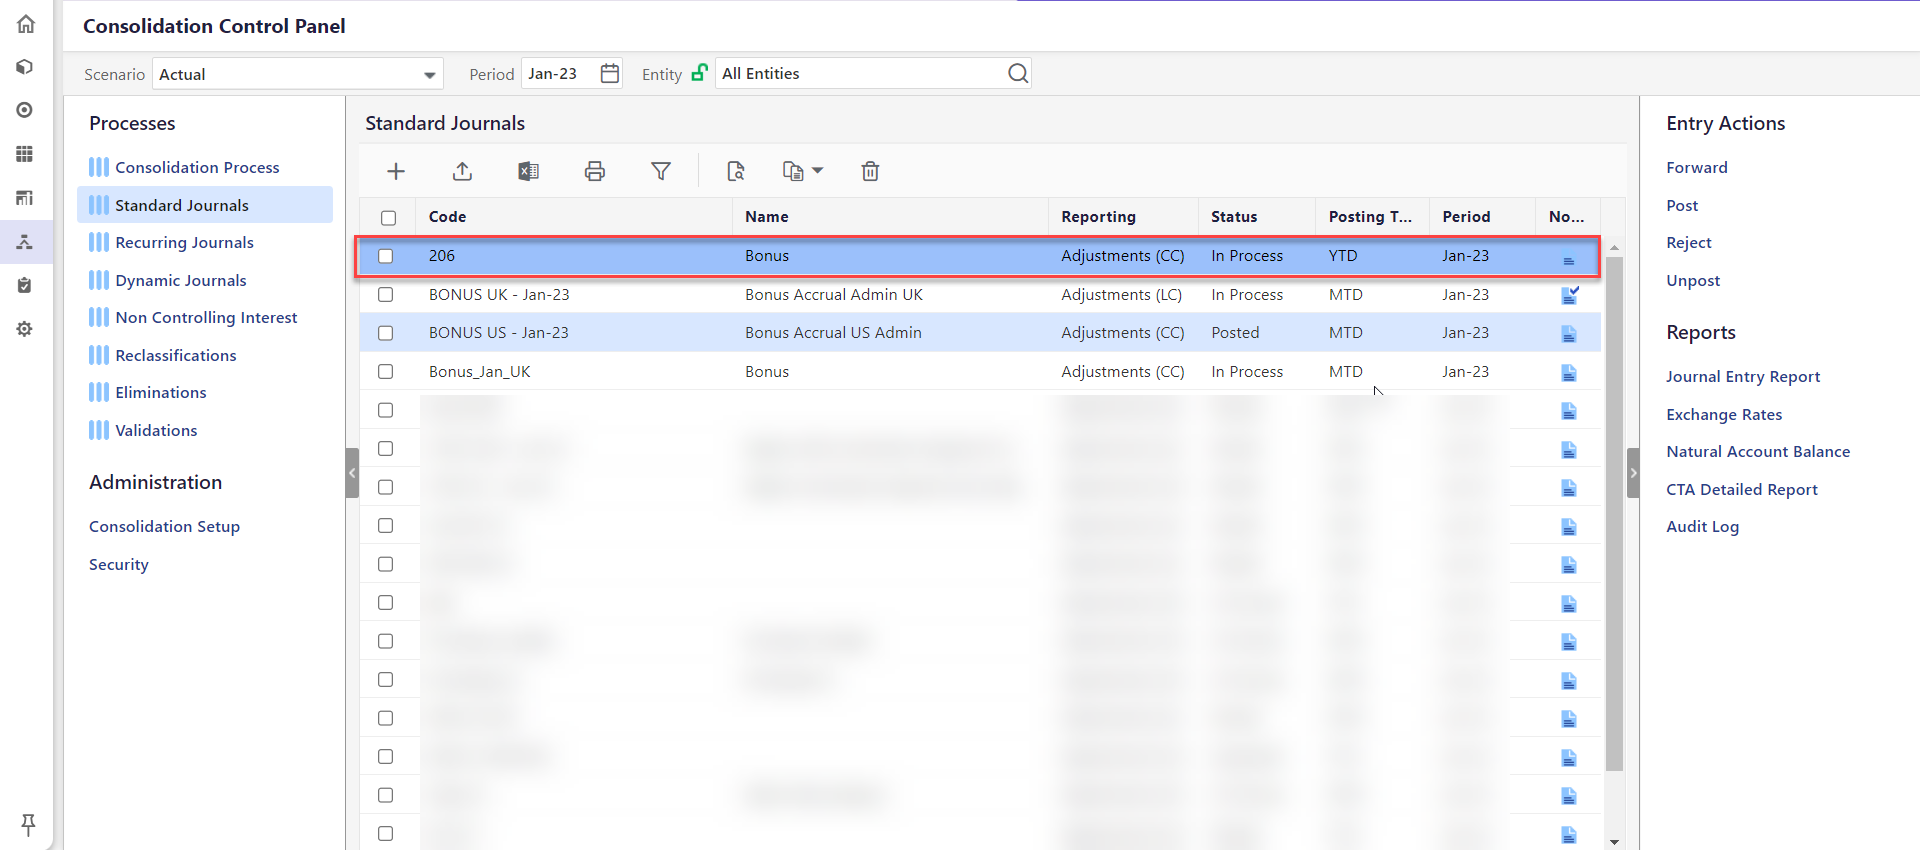The width and height of the screenshot is (1920, 850).
Task: Click the journals list vertical scrollbar thumb
Action: pyautogui.click(x=1614, y=512)
